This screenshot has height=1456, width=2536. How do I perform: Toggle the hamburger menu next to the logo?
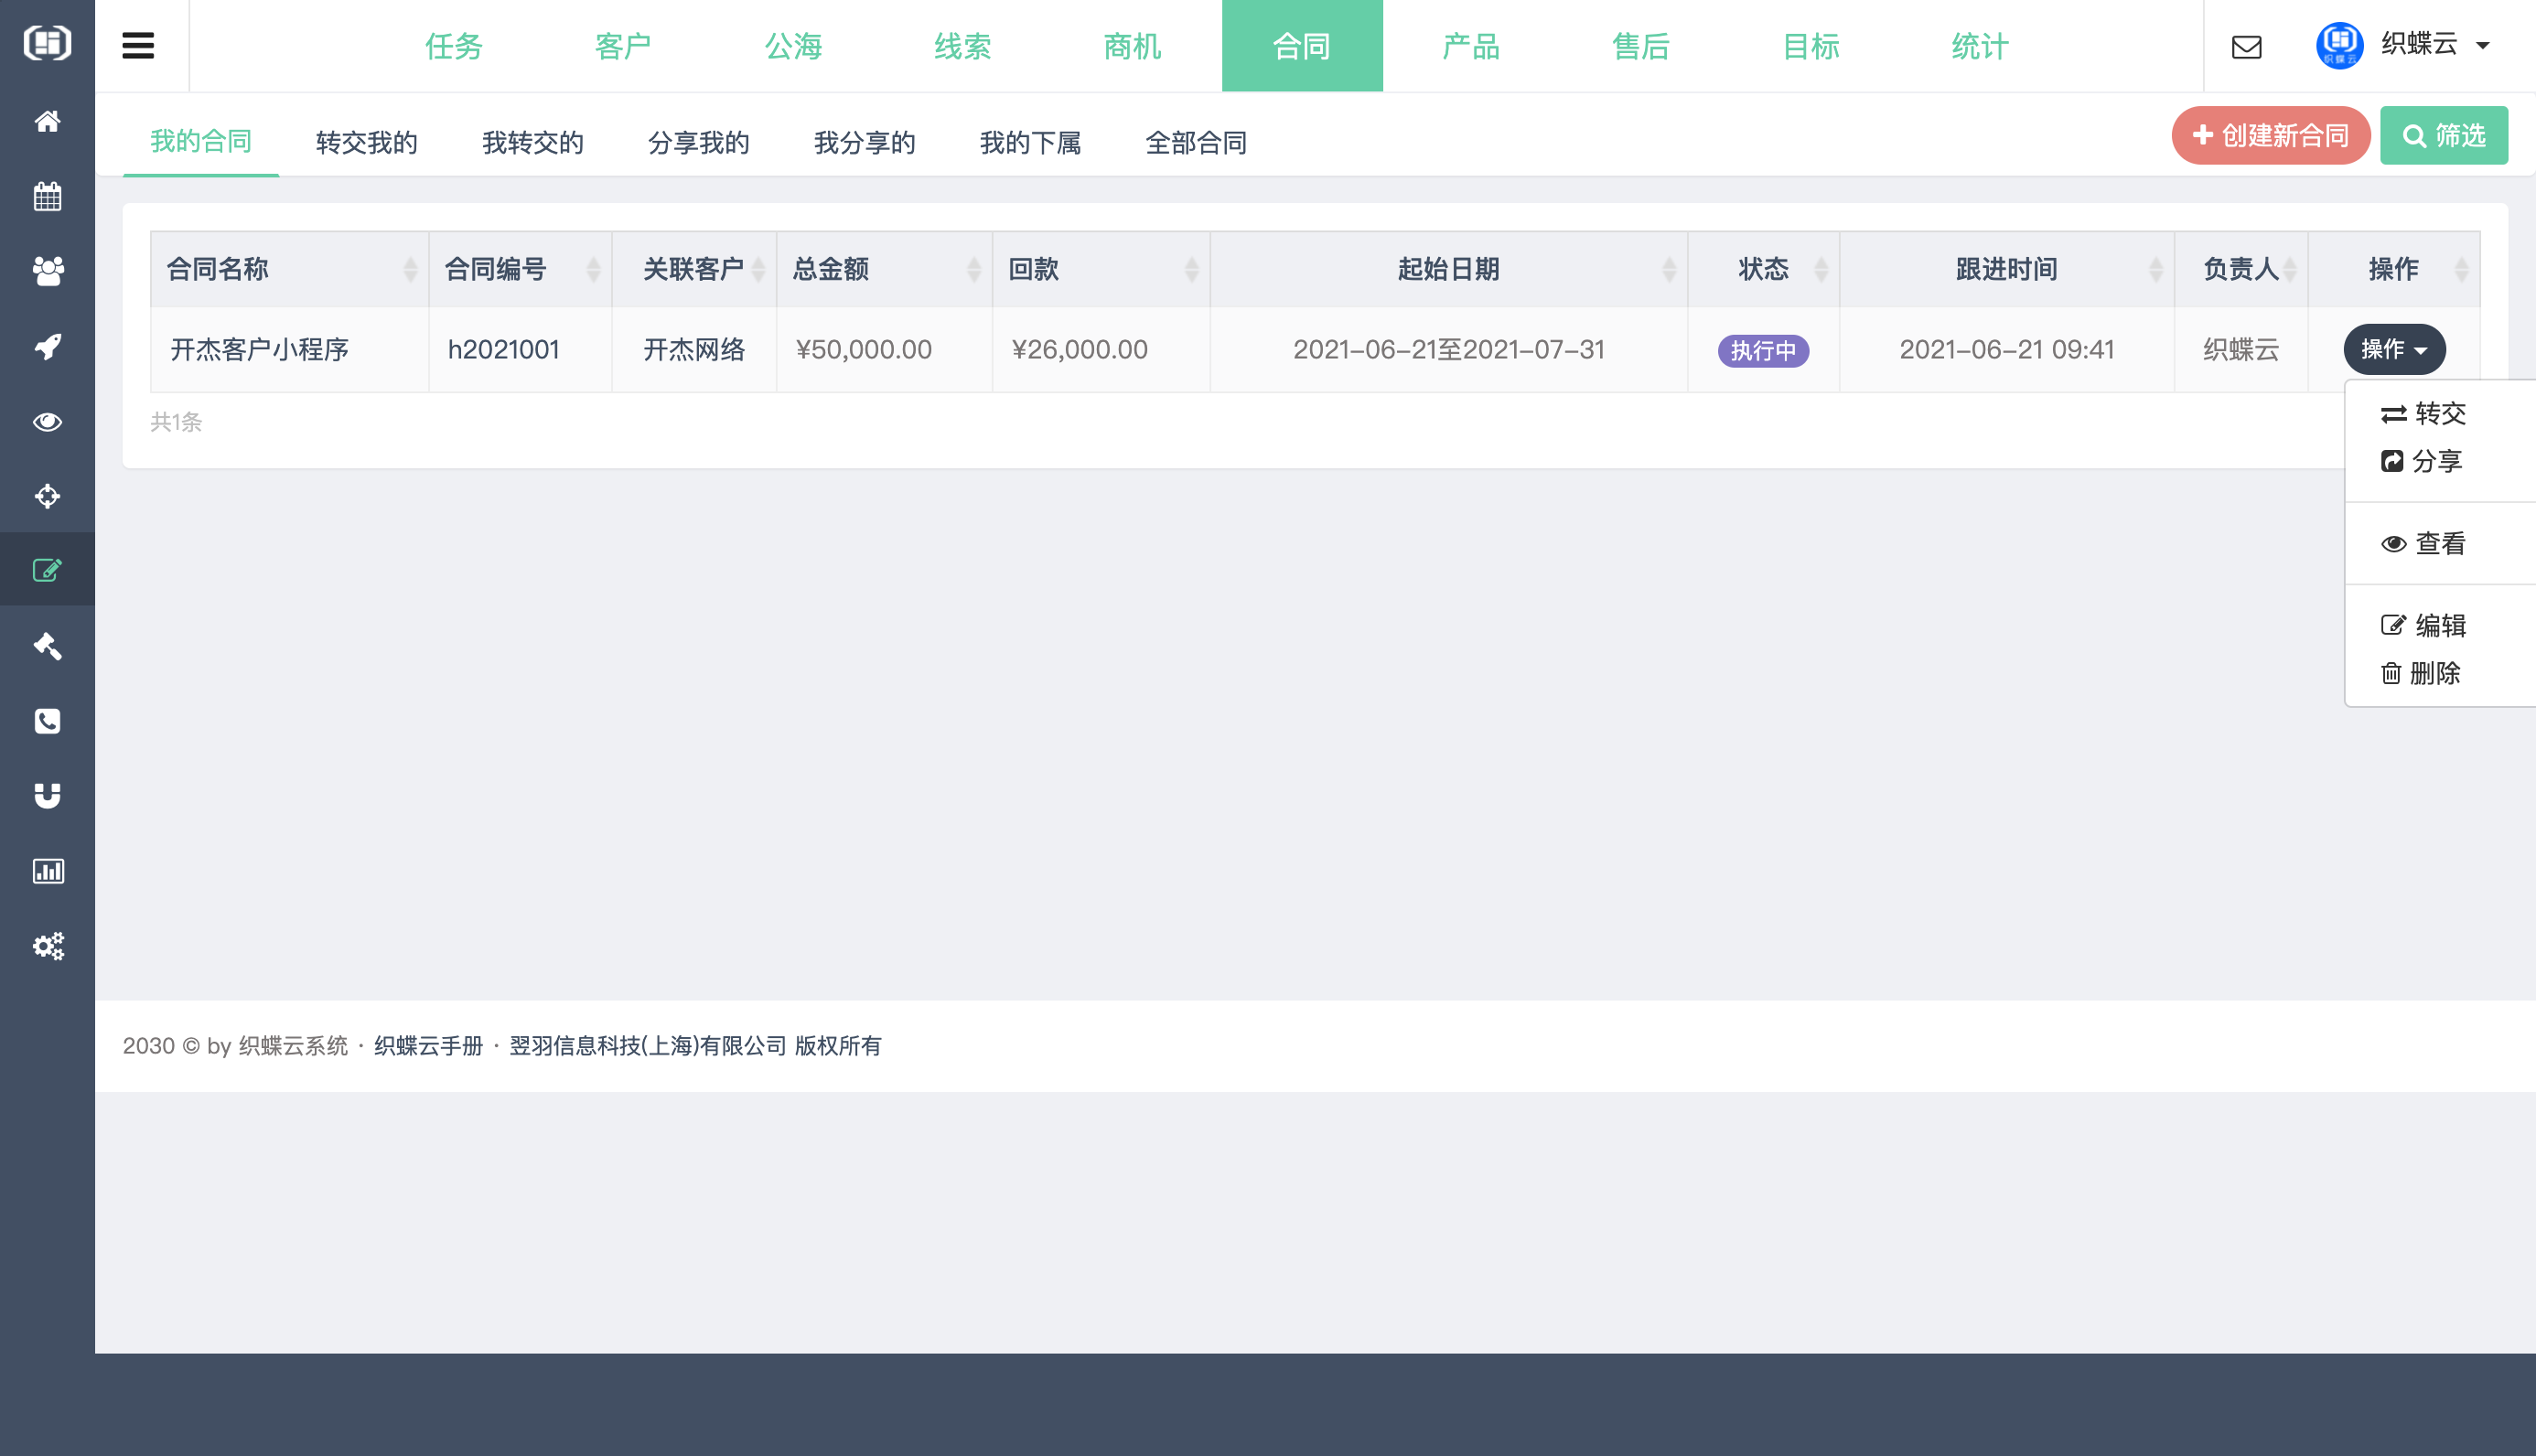click(138, 45)
